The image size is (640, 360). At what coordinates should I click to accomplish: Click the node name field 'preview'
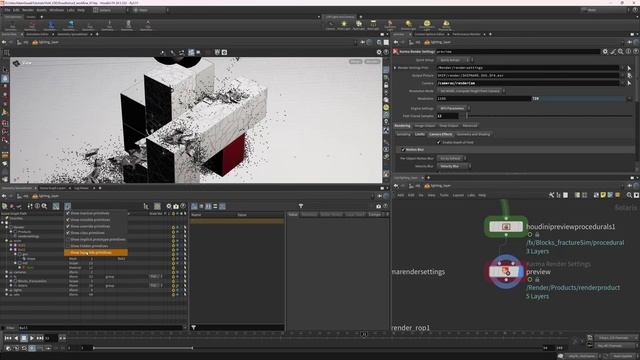click(518, 51)
